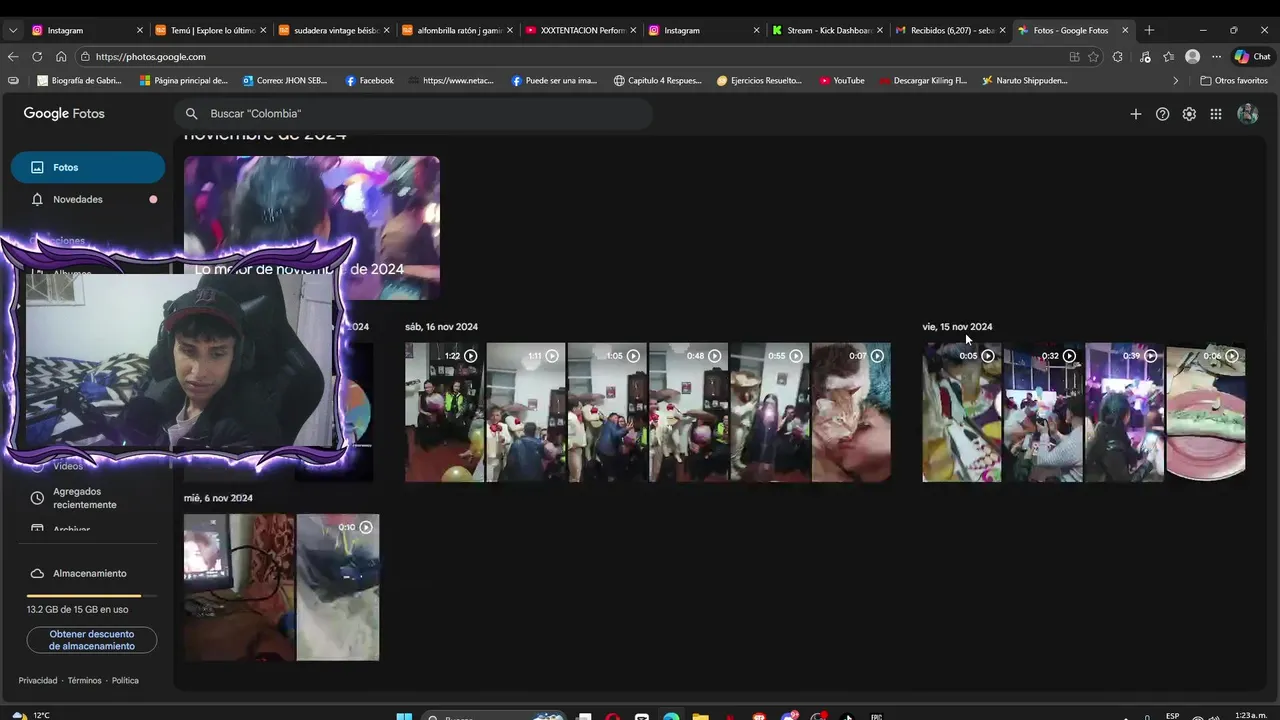Image resolution: width=1280 pixels, height=720 pixels.
Task: Open the Política footer link
Action: [x=125, y=680]
